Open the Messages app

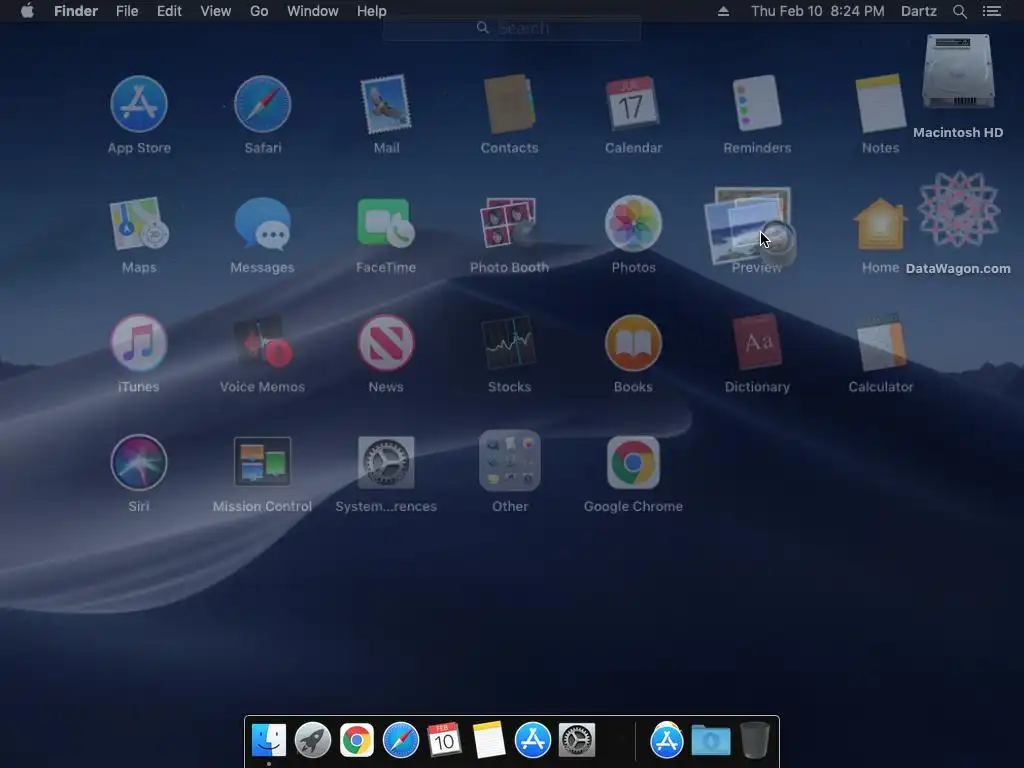click(x=263, y=224)
